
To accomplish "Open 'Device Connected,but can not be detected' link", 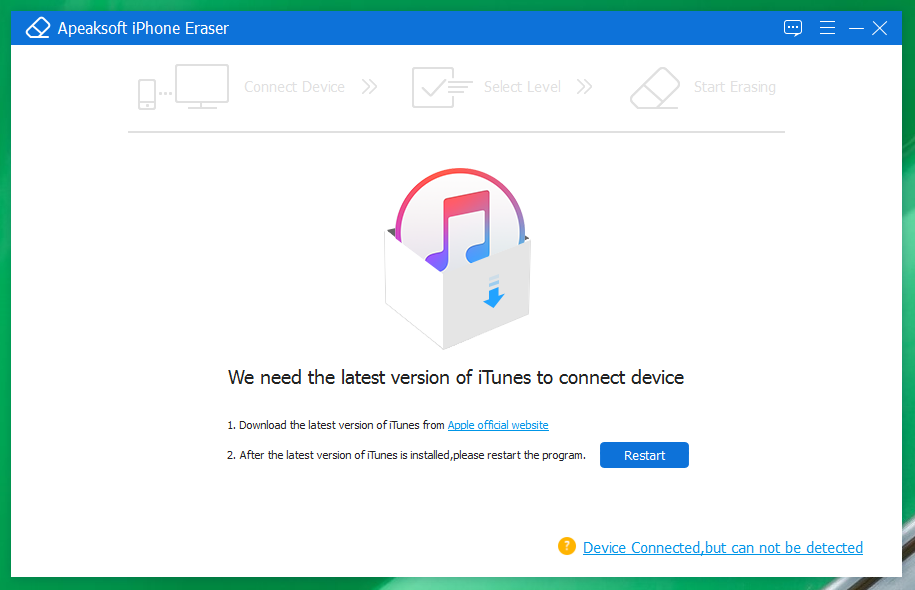I will point(722,547).
